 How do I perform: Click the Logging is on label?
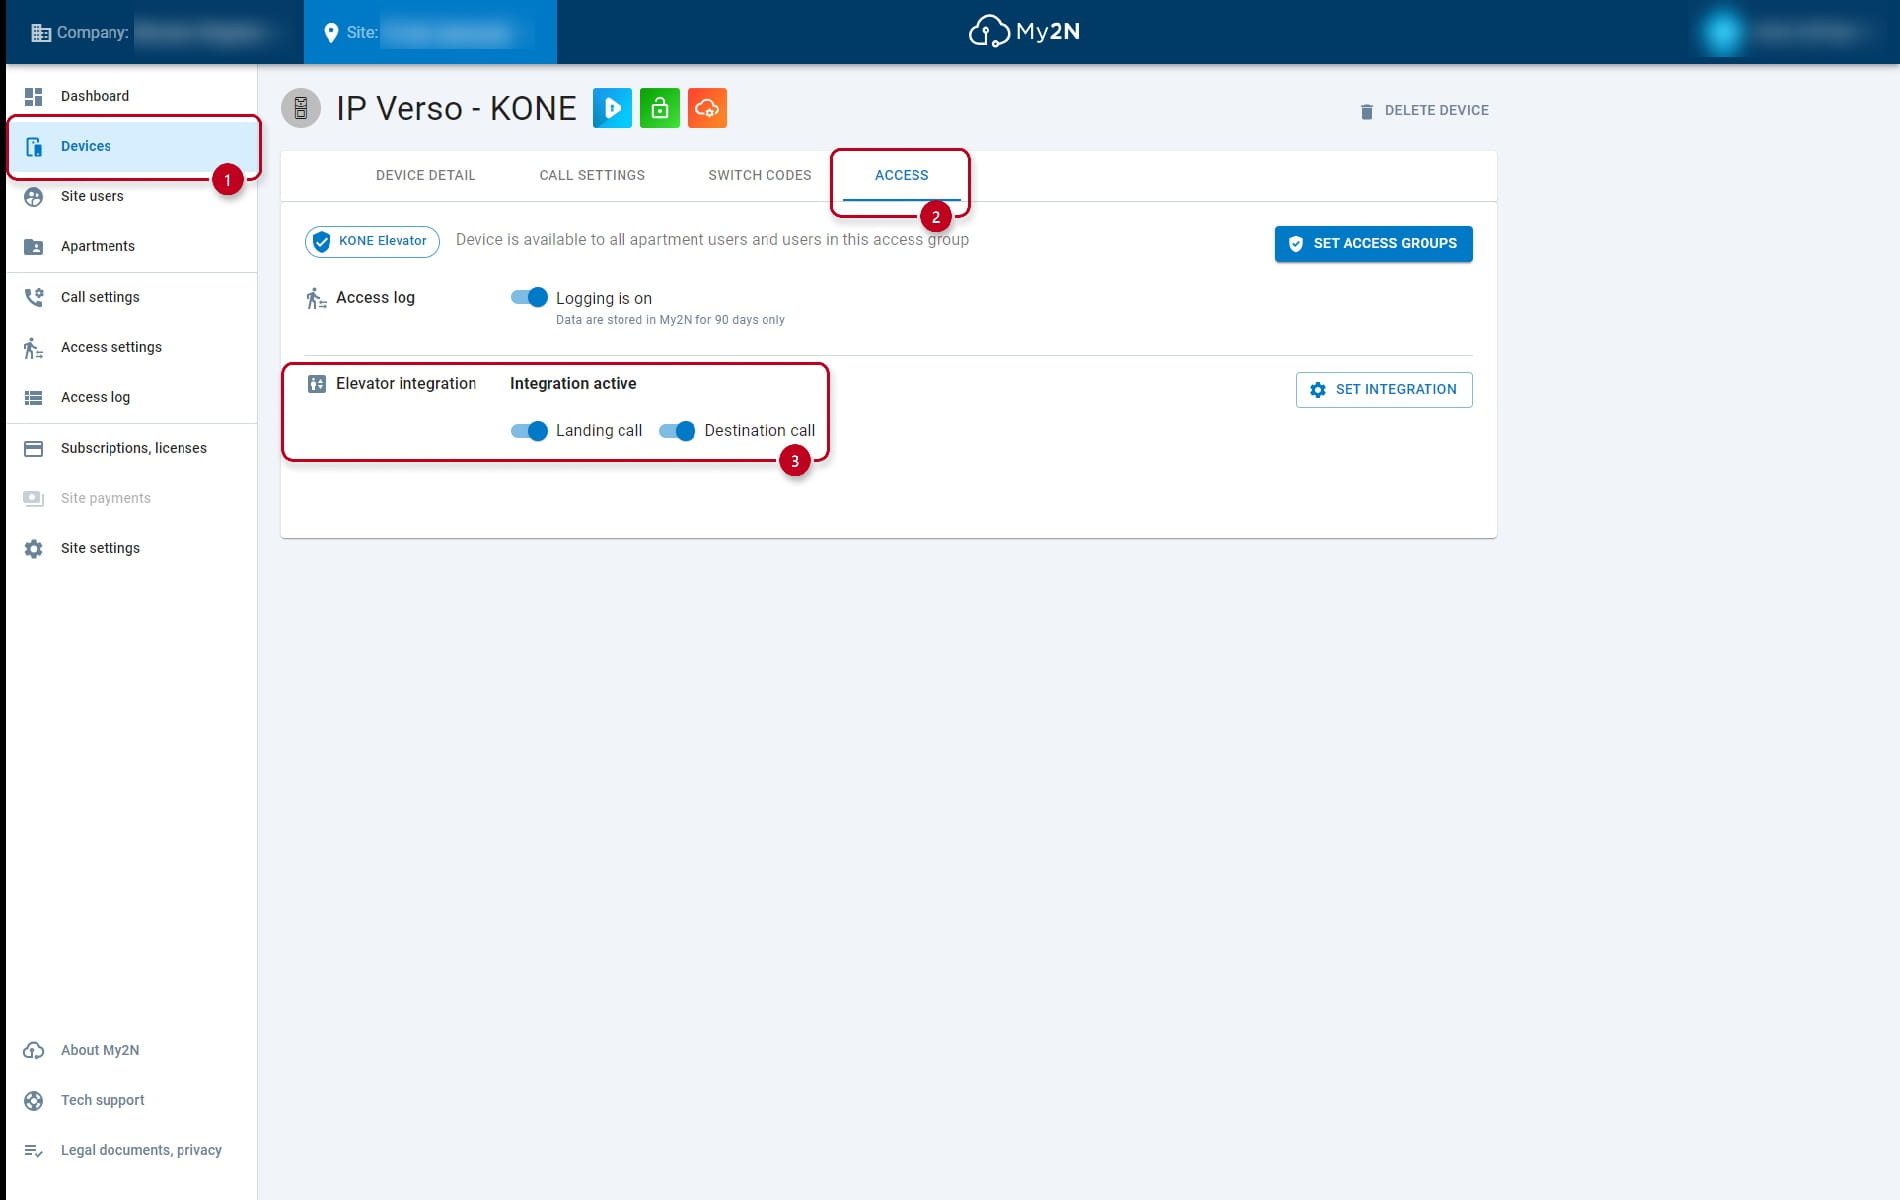click(604, 298)
